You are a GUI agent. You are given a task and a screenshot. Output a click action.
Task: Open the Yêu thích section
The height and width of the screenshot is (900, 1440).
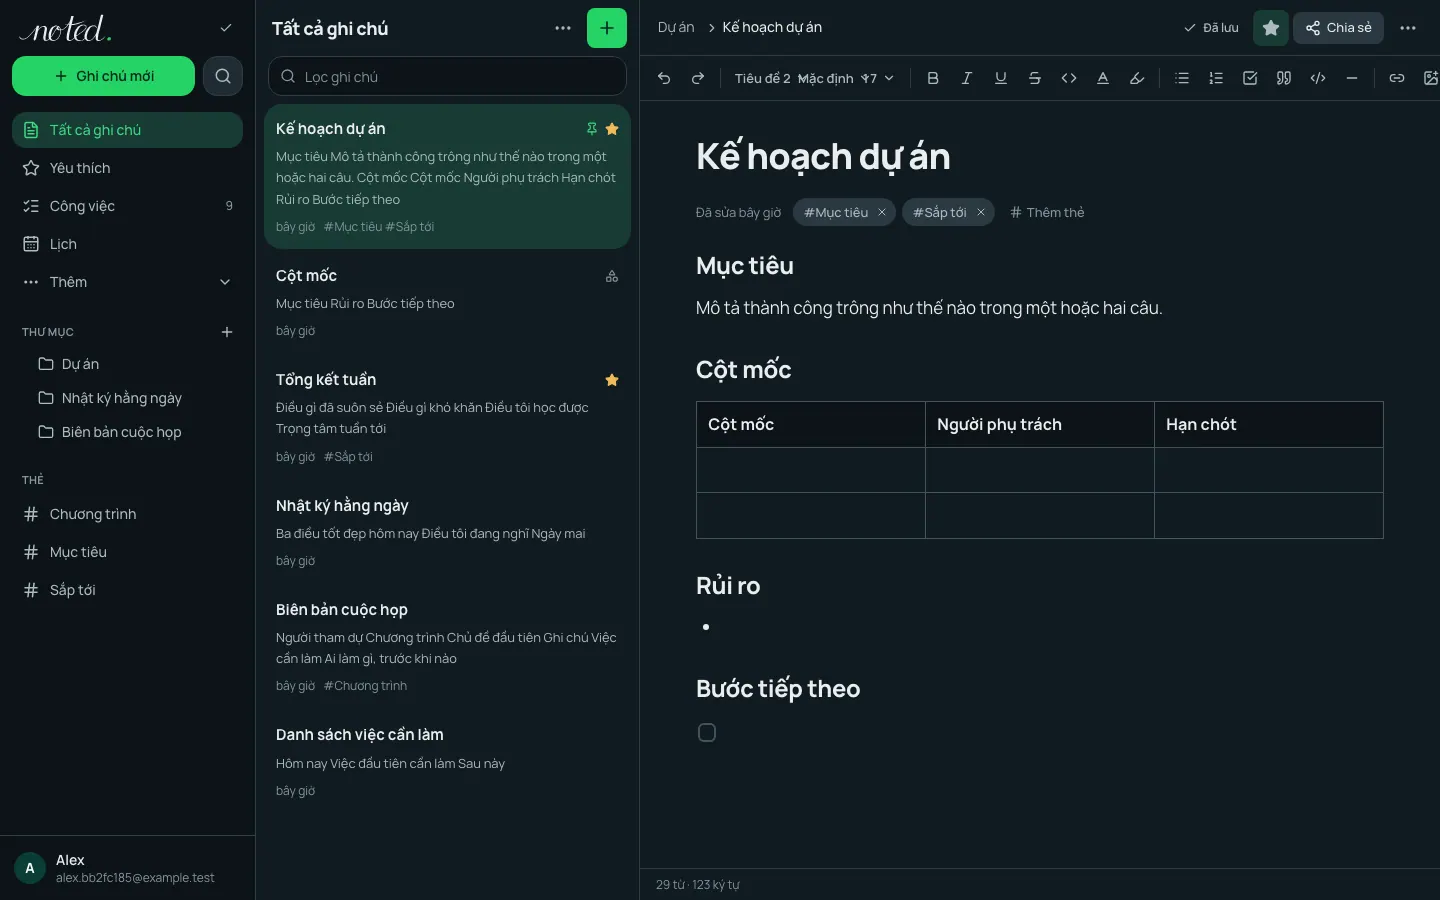[x=127, y=168]
